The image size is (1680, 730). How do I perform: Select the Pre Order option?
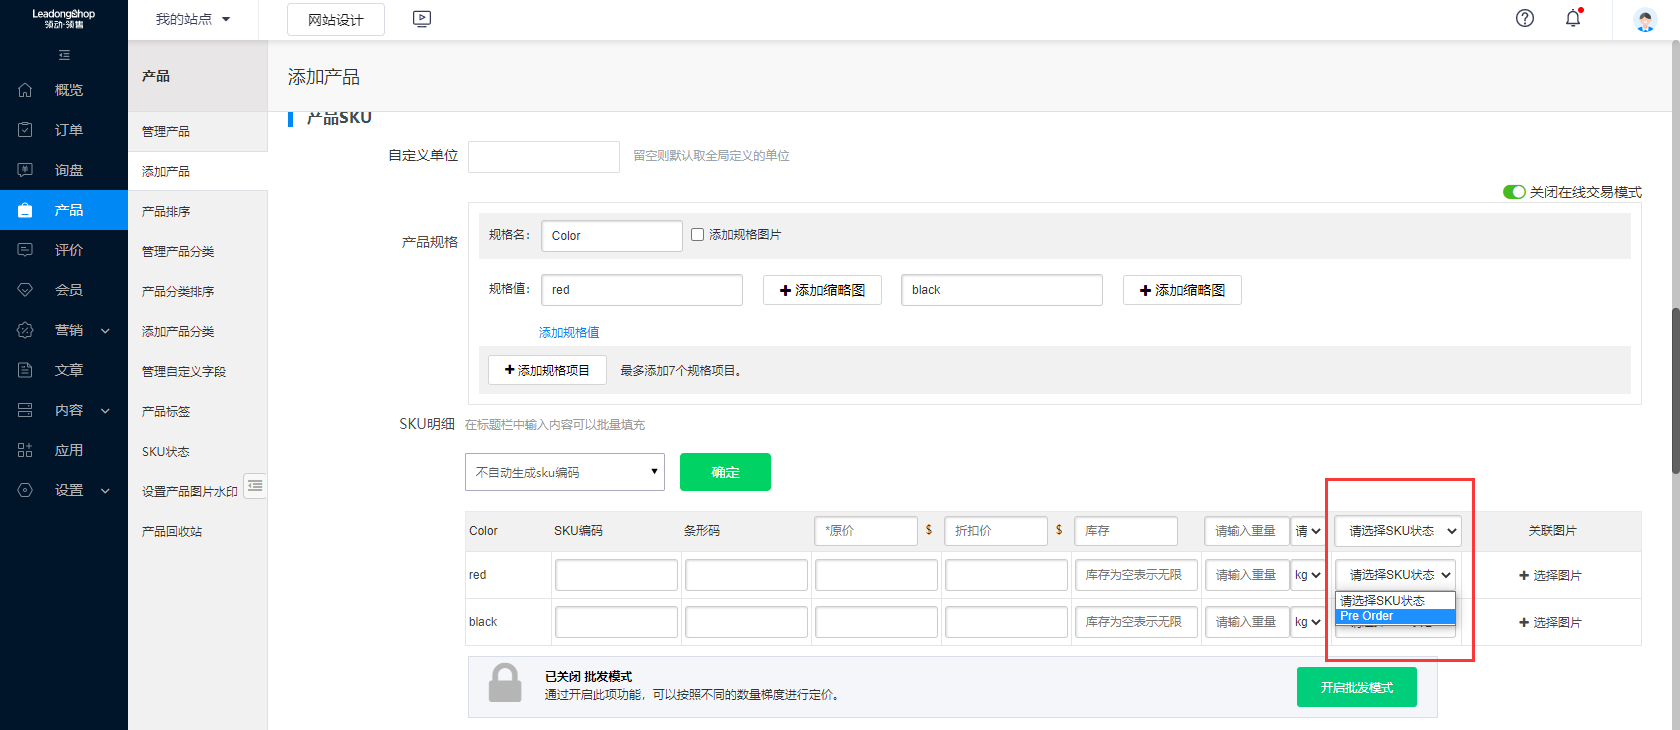tap(1394, 616)
